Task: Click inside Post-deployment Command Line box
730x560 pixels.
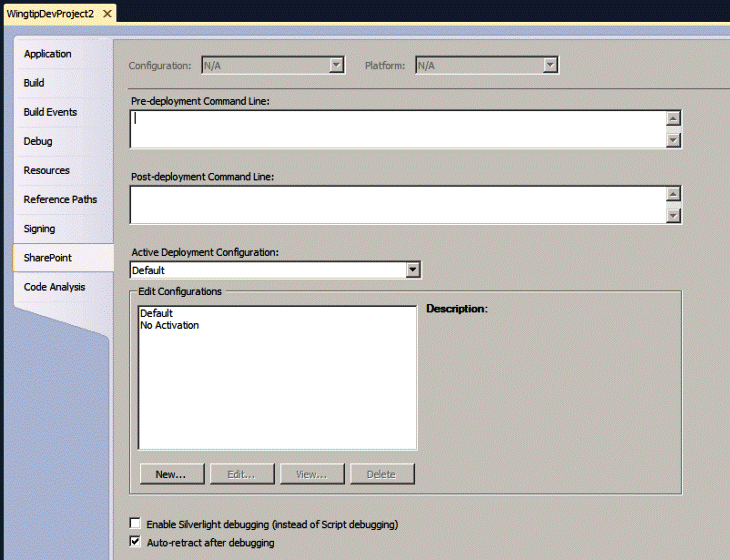Action: pos(398,205)
